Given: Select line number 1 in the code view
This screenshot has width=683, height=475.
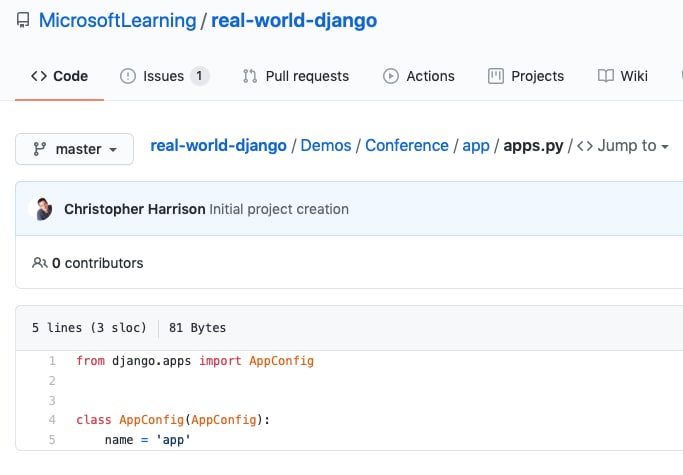Looking at the screenshot, I should (52, 361).
